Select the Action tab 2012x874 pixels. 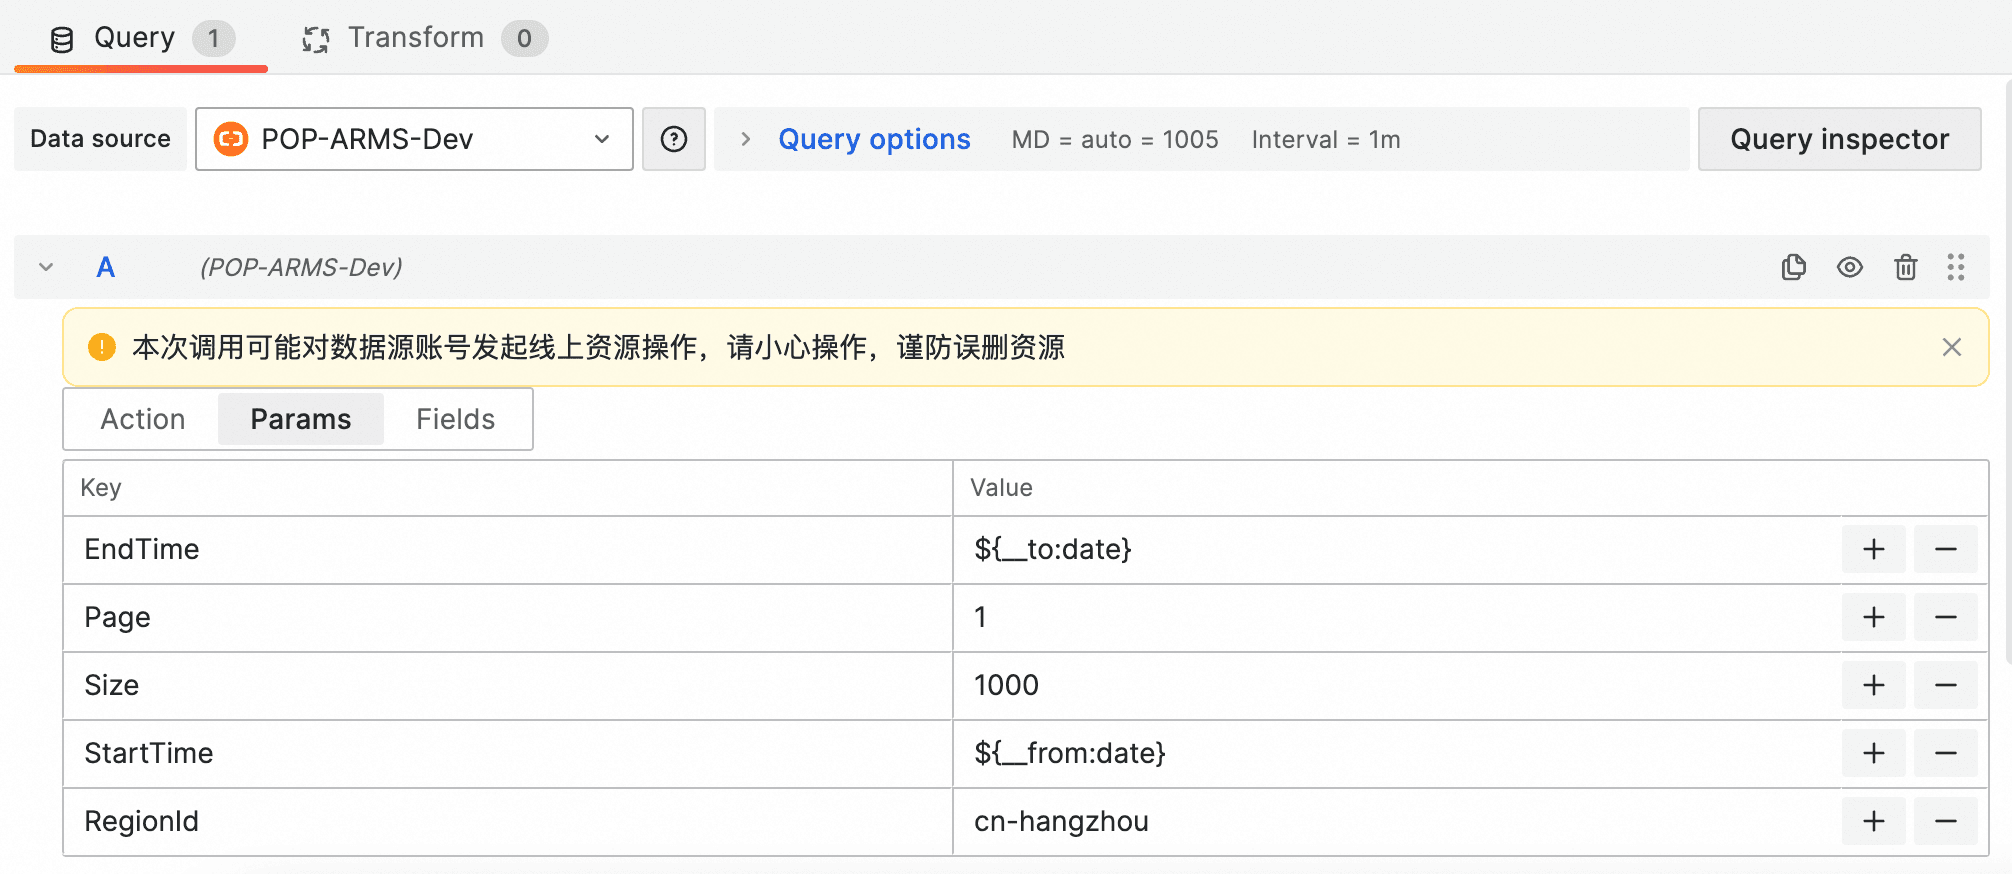point(143,419)
